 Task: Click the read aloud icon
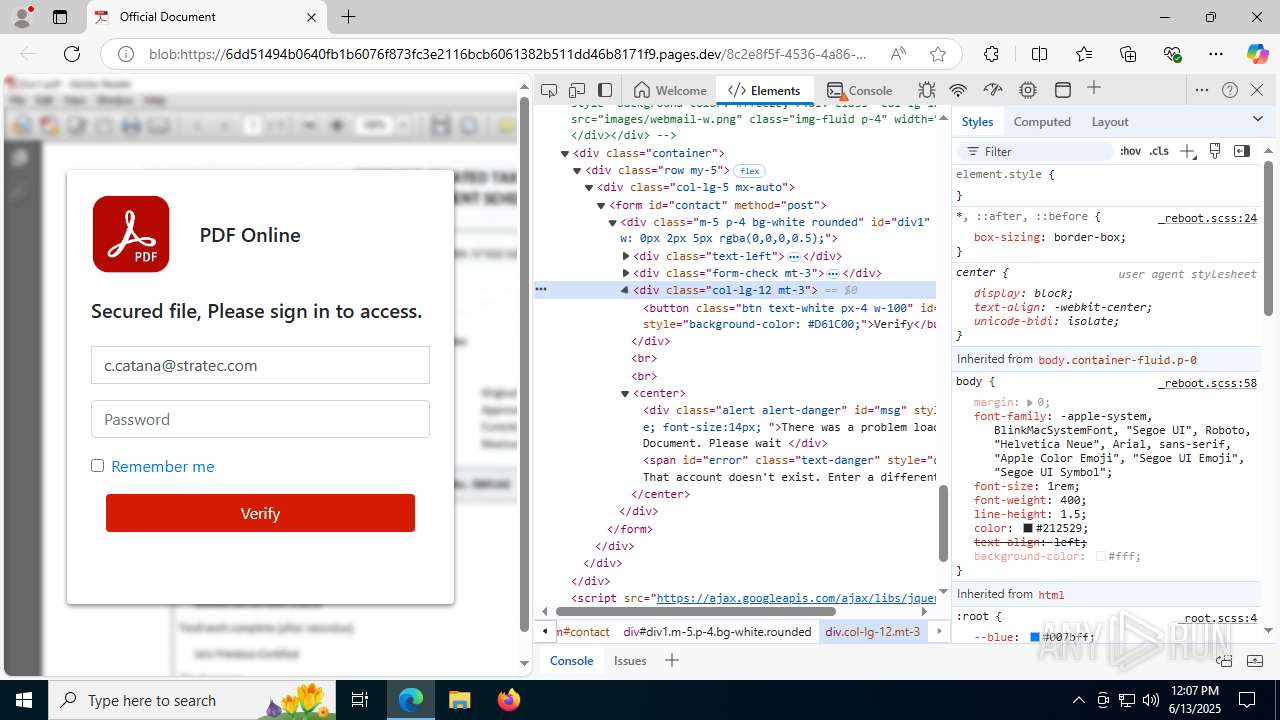pos(898,54)
